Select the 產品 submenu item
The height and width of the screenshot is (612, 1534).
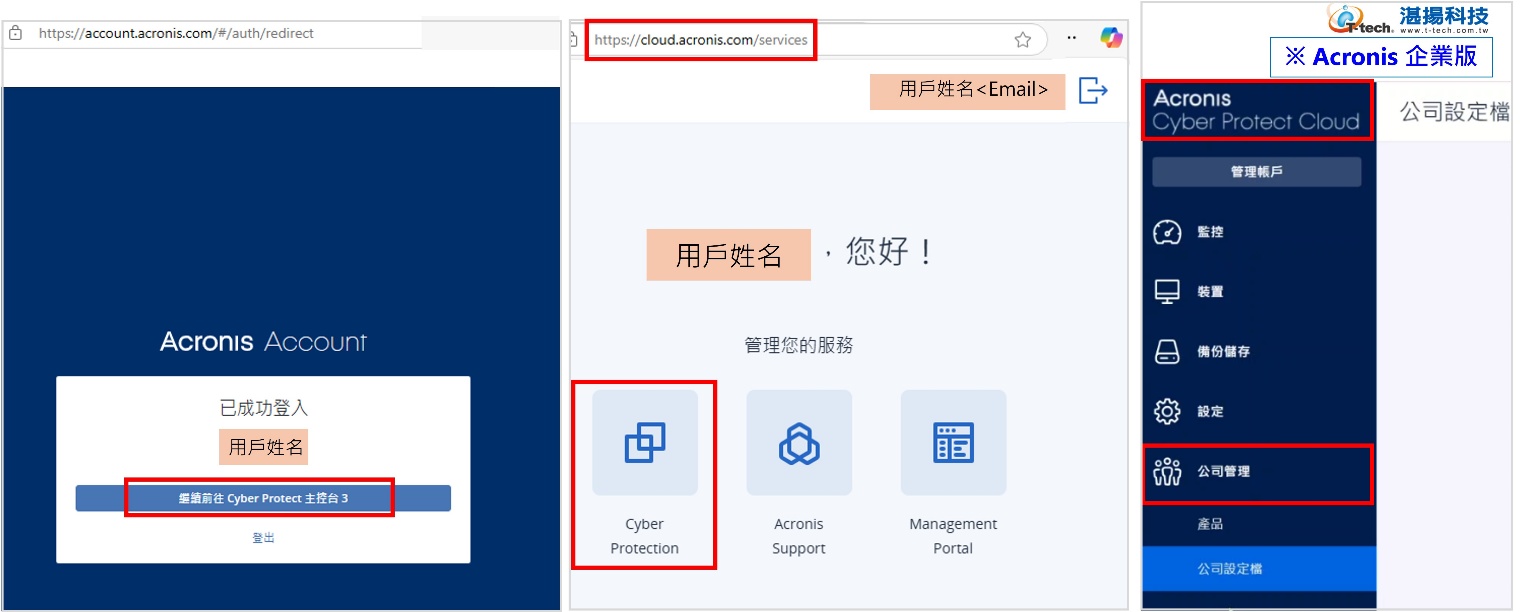coord(1259,524)
